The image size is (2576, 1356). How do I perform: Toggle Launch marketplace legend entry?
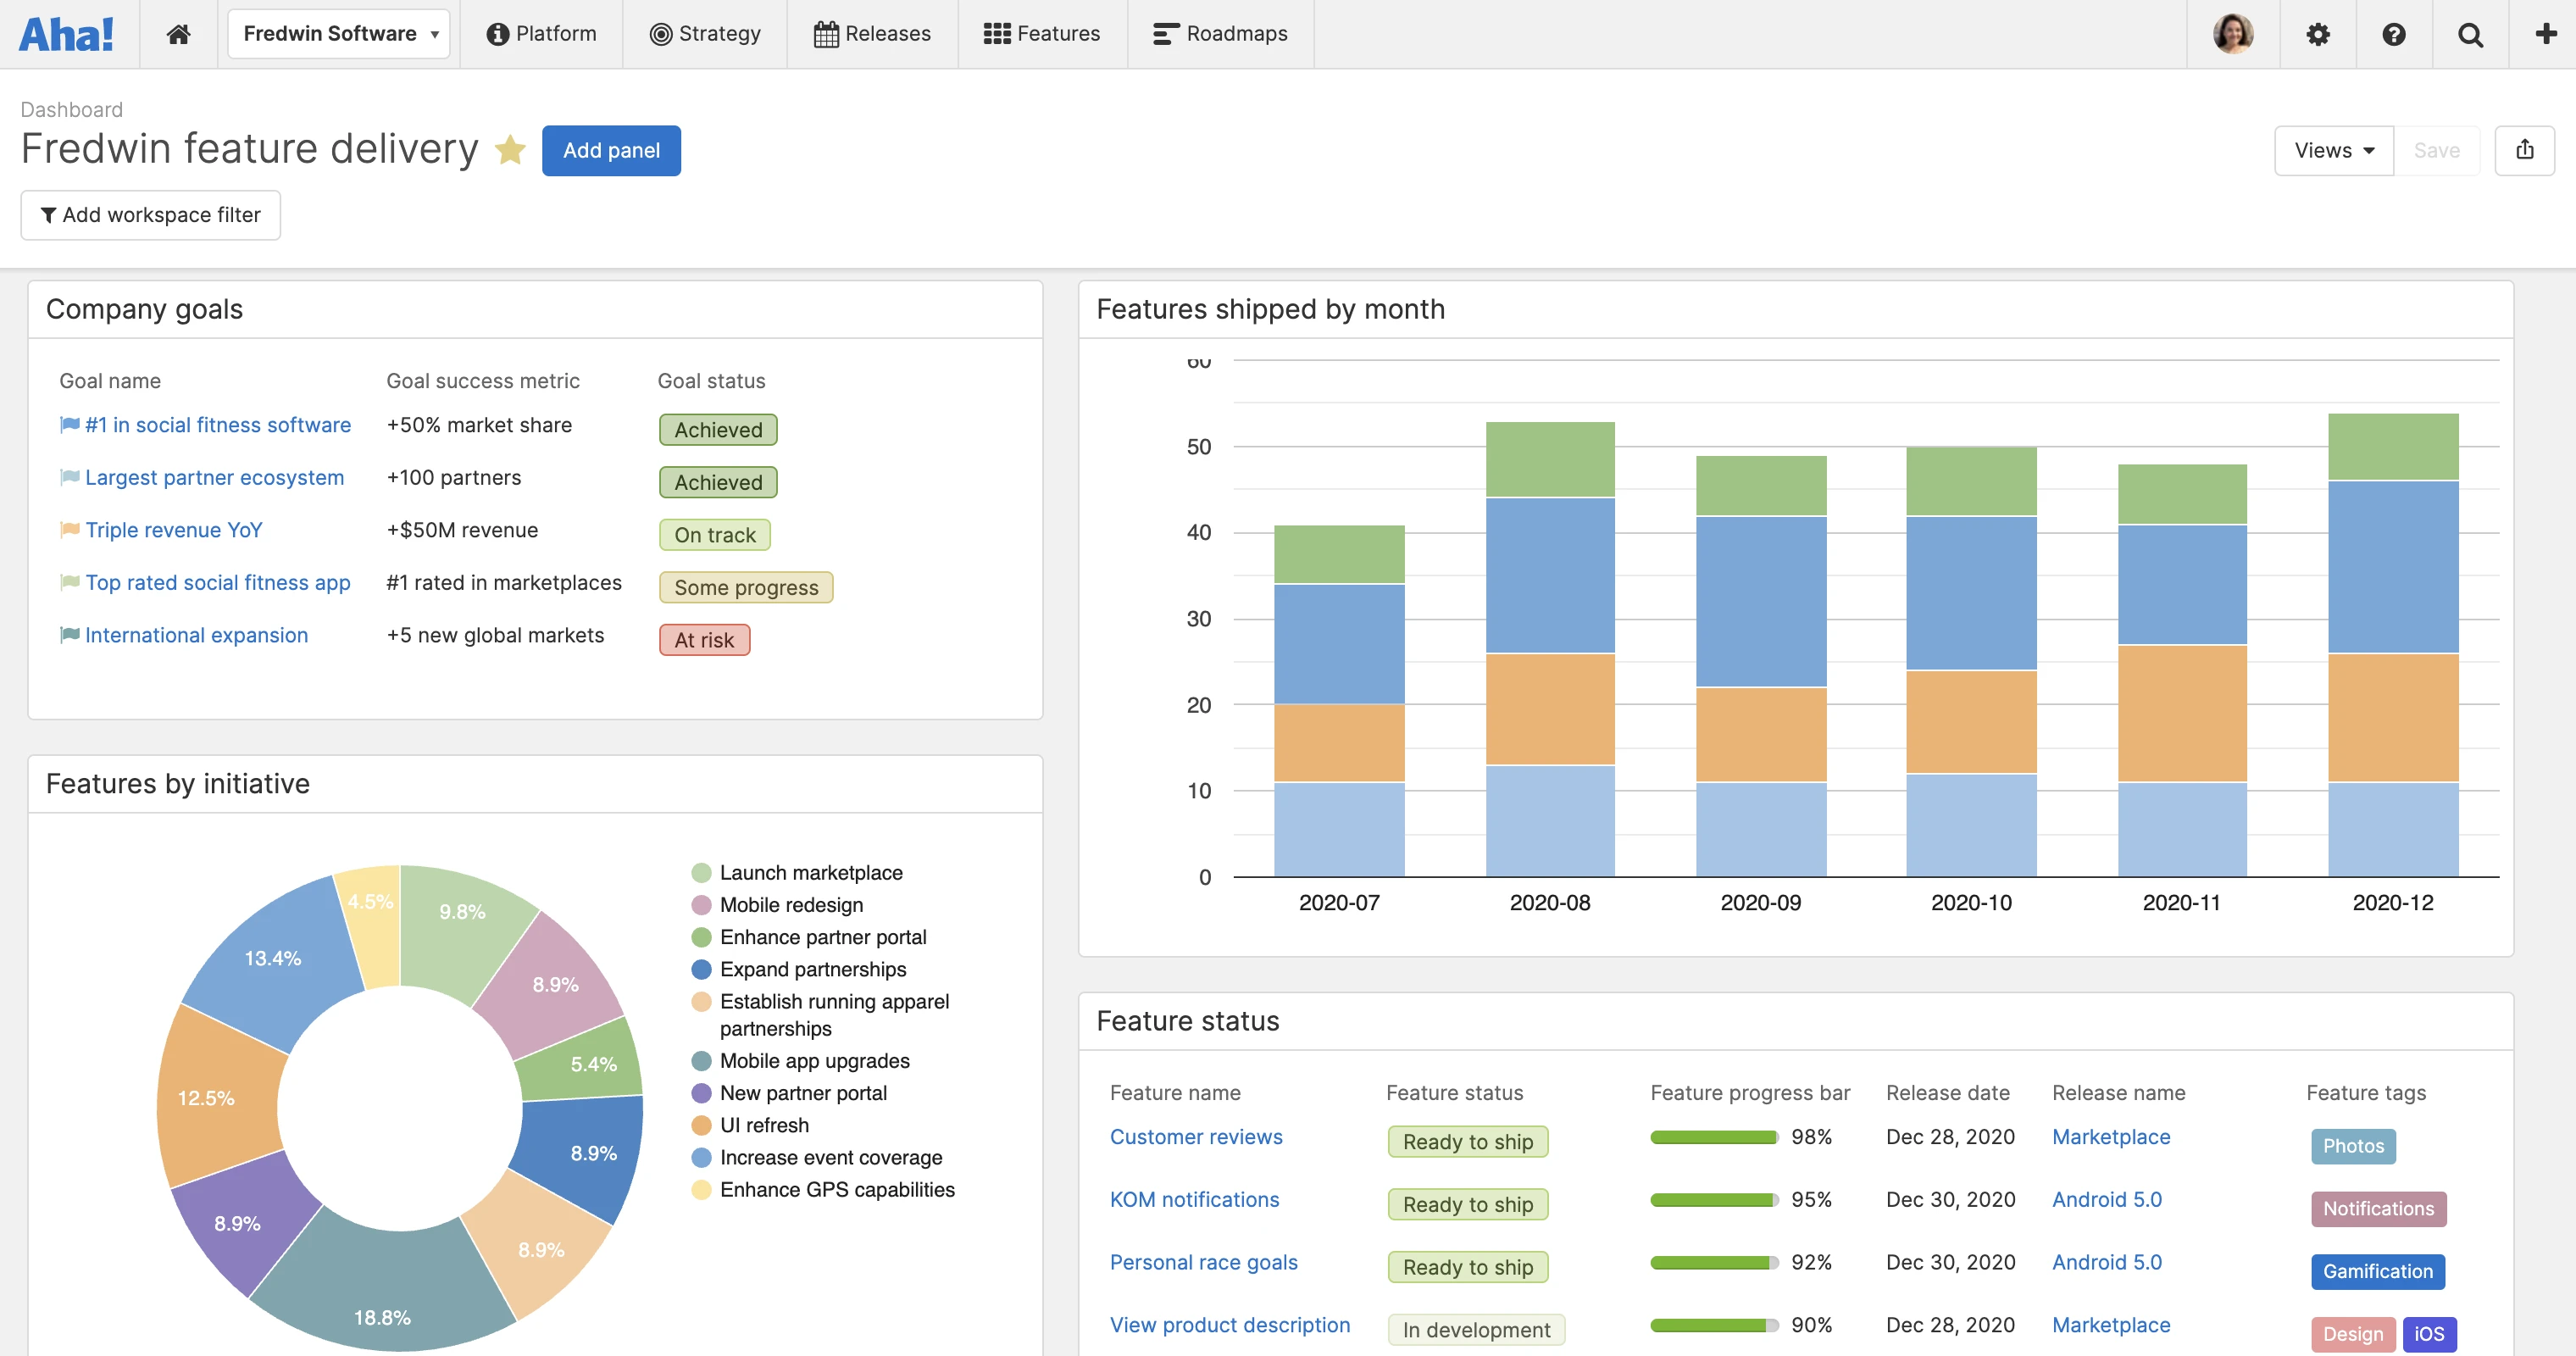click(x=810, y=873)
